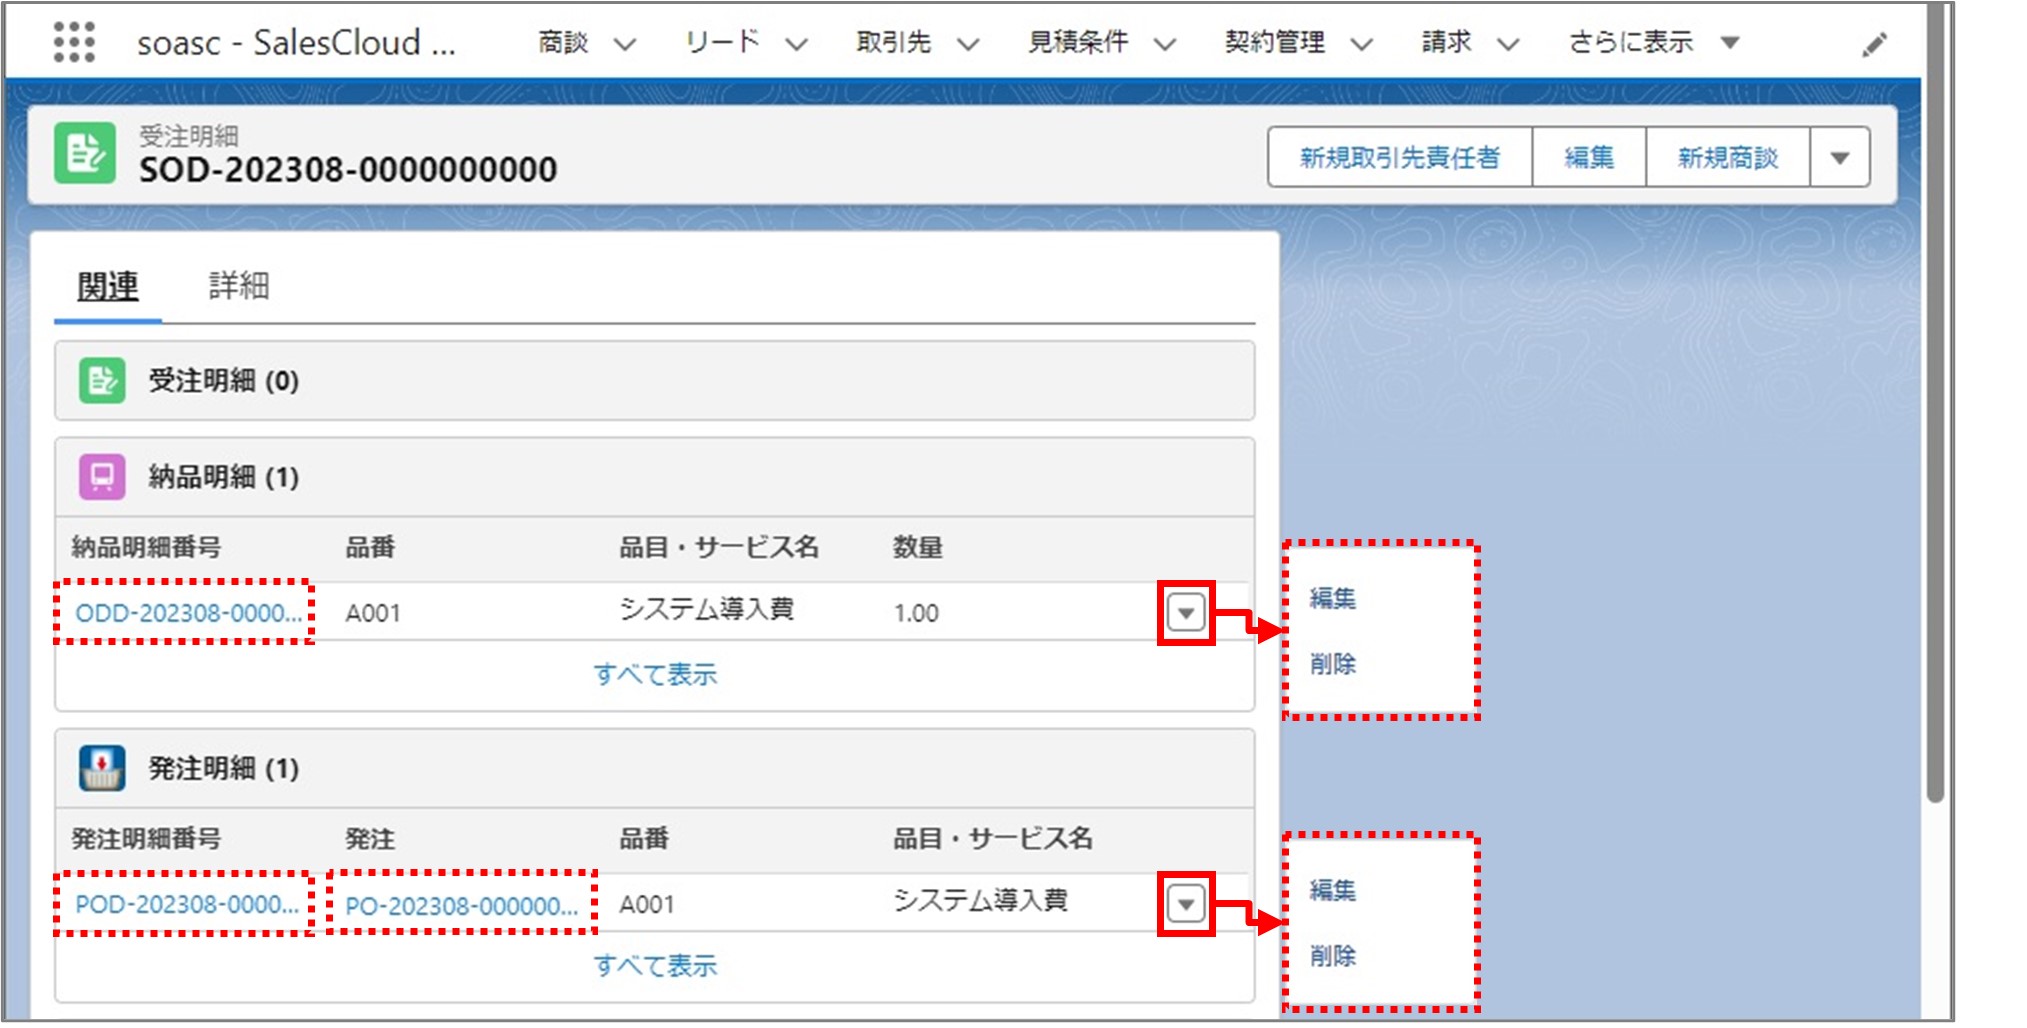Click the 数量 column header

pyautogui.click(x=918, y=547)
